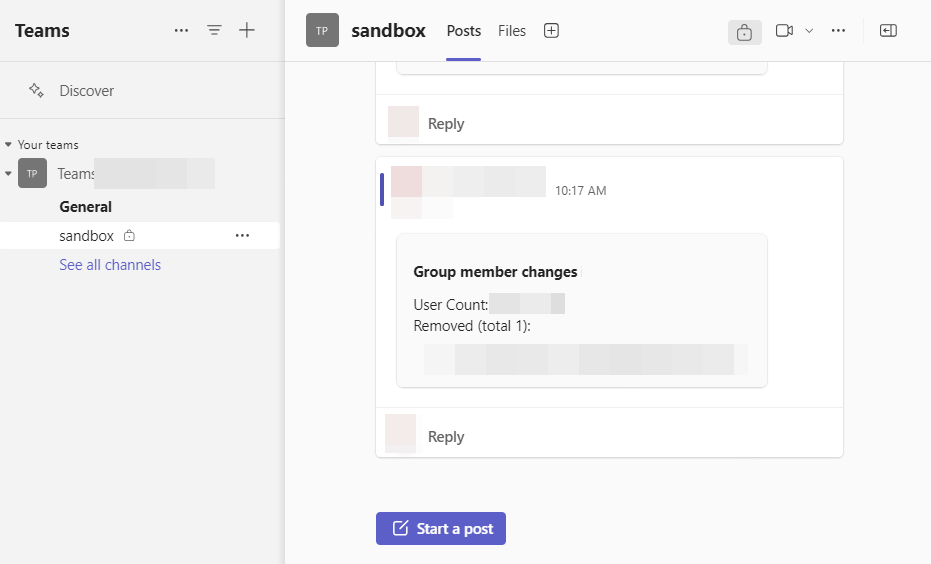
Task: Click the 10:17 AM timestamp
Action: coord(580,191)
